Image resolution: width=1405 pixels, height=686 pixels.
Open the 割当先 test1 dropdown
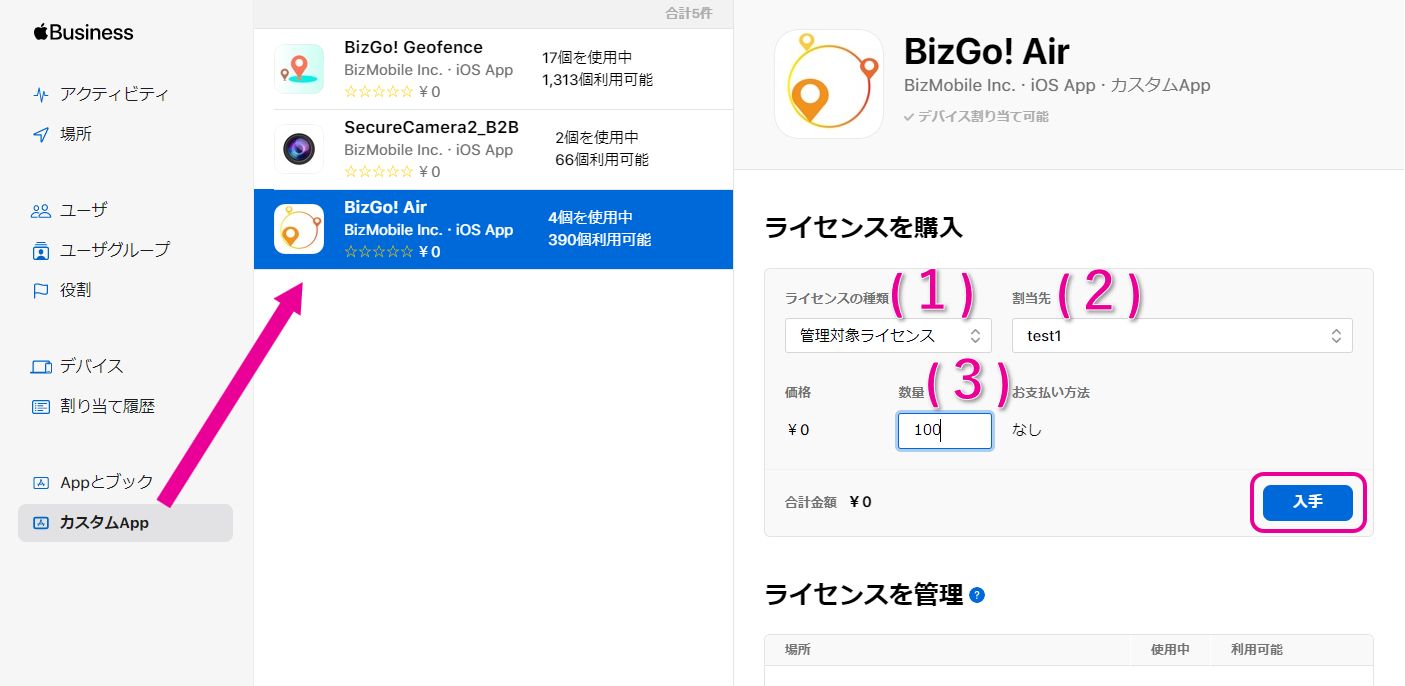point(1181,336)
